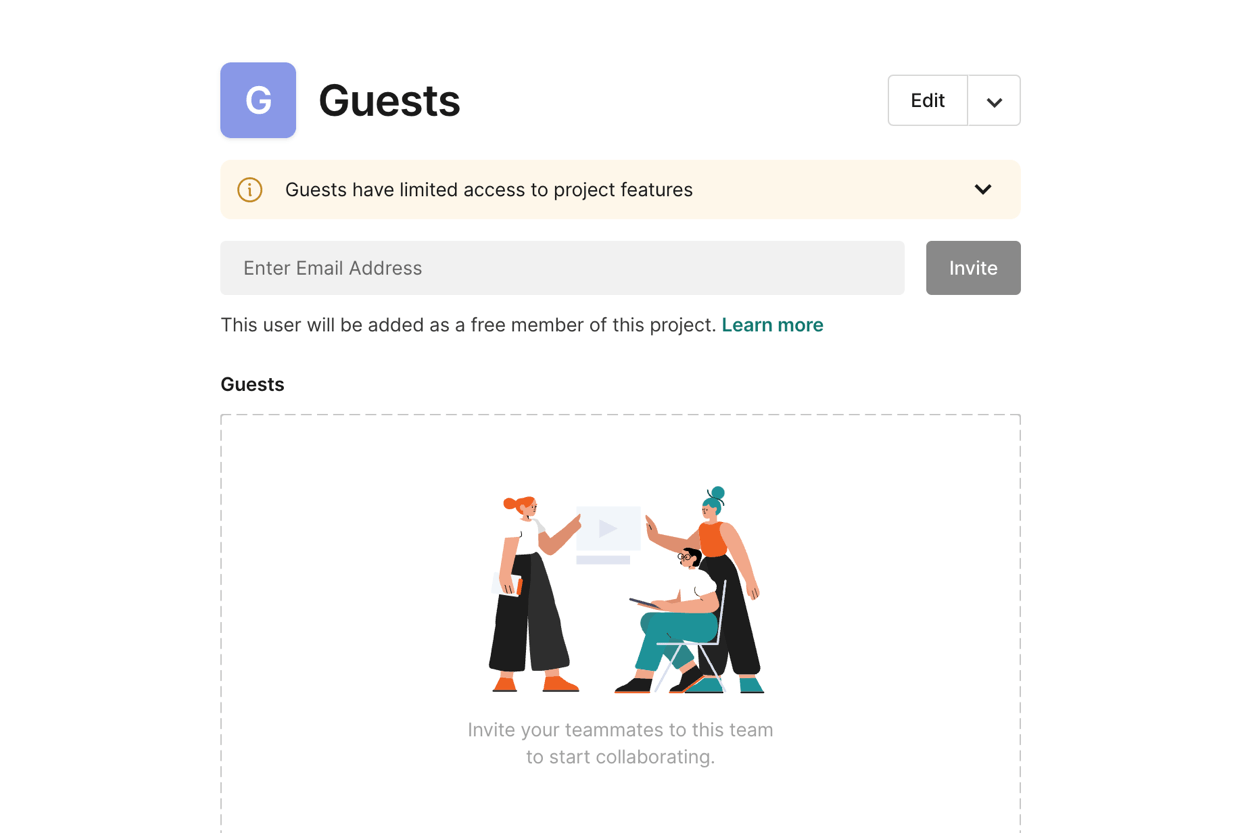
Task: Click the 'to start collaborating' caption line
Action: 620,757
